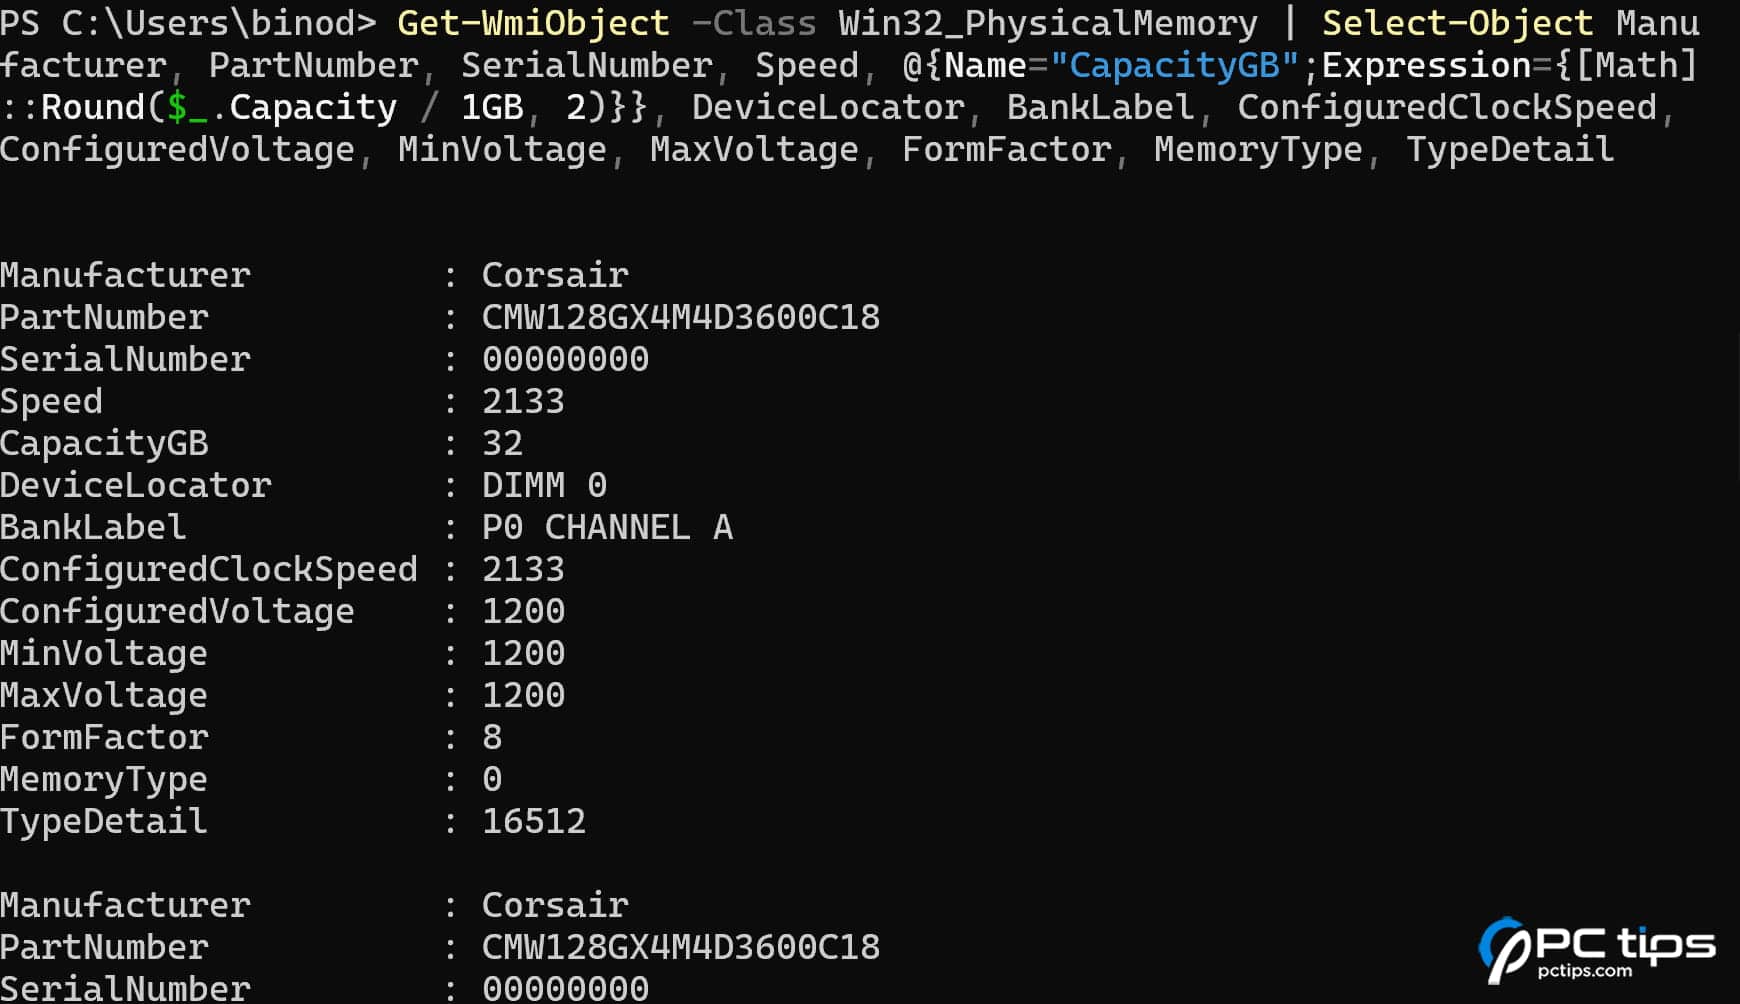Click the ConfiguredClockSpeed label in output
Screen dimensions: 1740x1004
coord(209,570)
